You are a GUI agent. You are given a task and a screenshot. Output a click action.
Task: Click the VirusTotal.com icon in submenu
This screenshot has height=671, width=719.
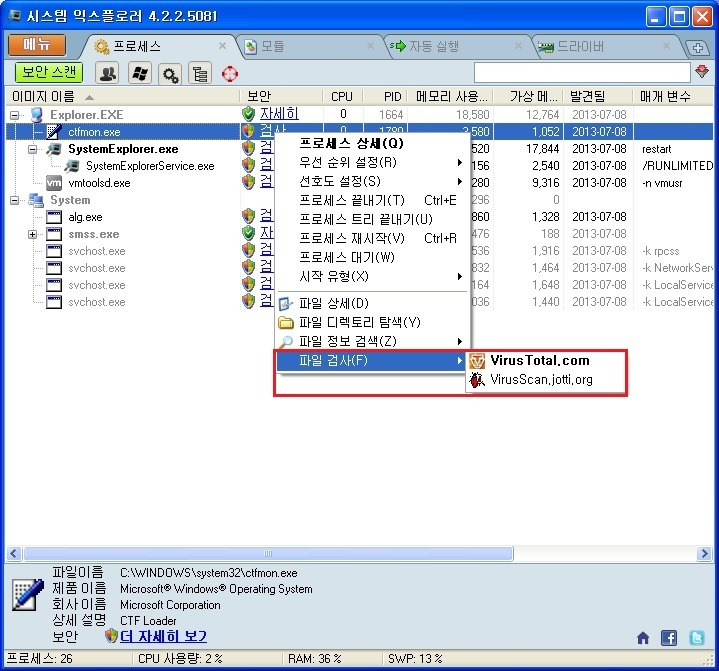click(477, 361)
